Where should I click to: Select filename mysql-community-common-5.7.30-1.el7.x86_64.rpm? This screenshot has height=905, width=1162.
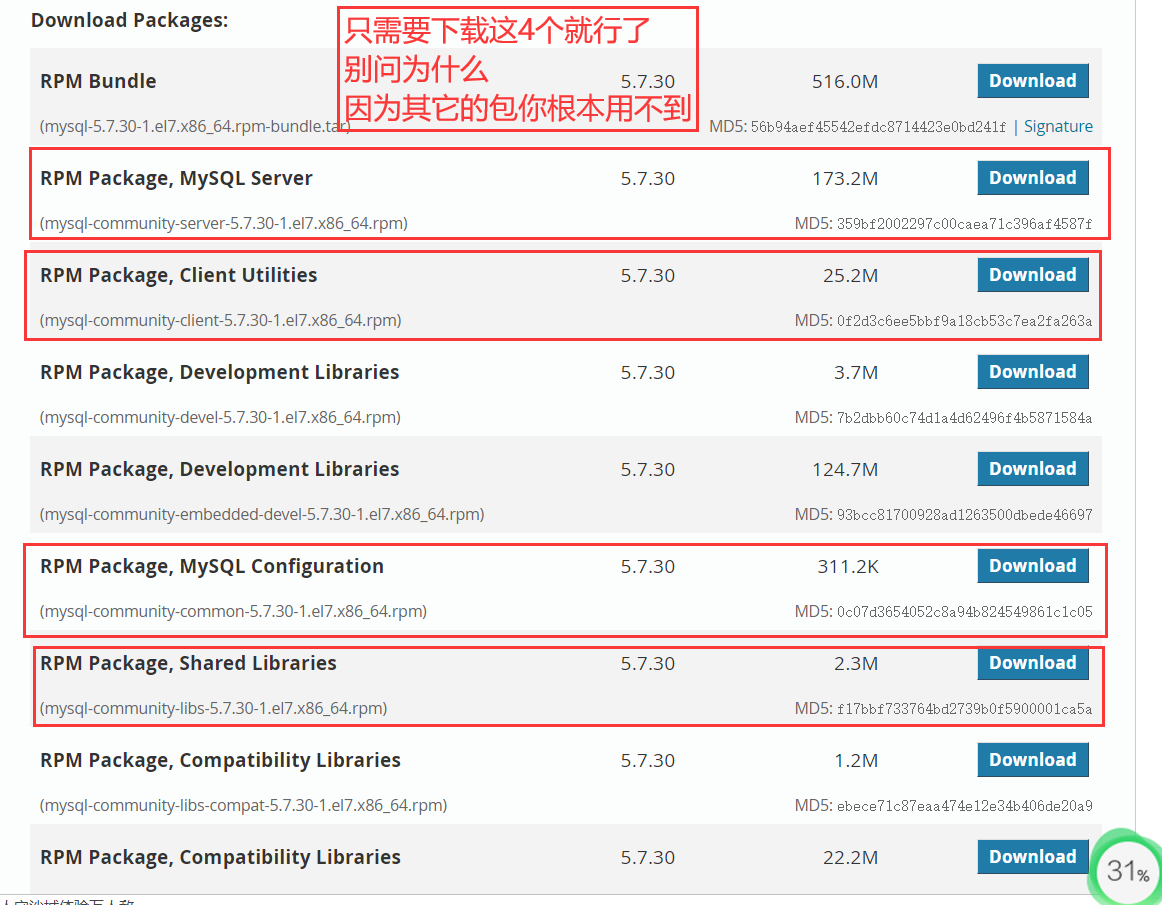pos(233,611)
